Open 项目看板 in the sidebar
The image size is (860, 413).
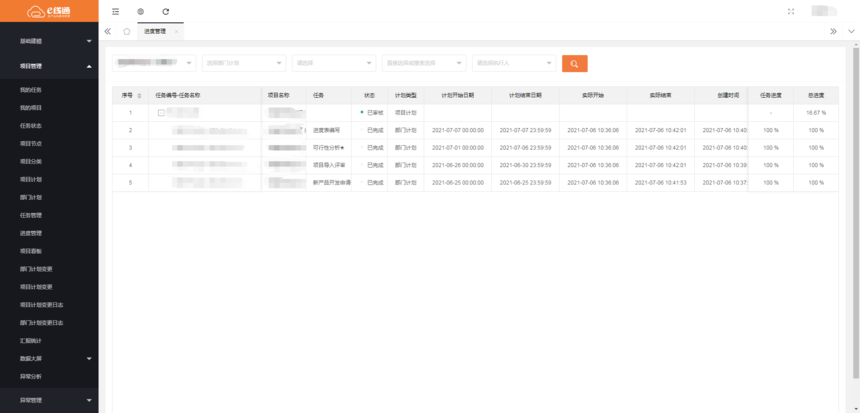pyautogui.click(x=31, y=251)
